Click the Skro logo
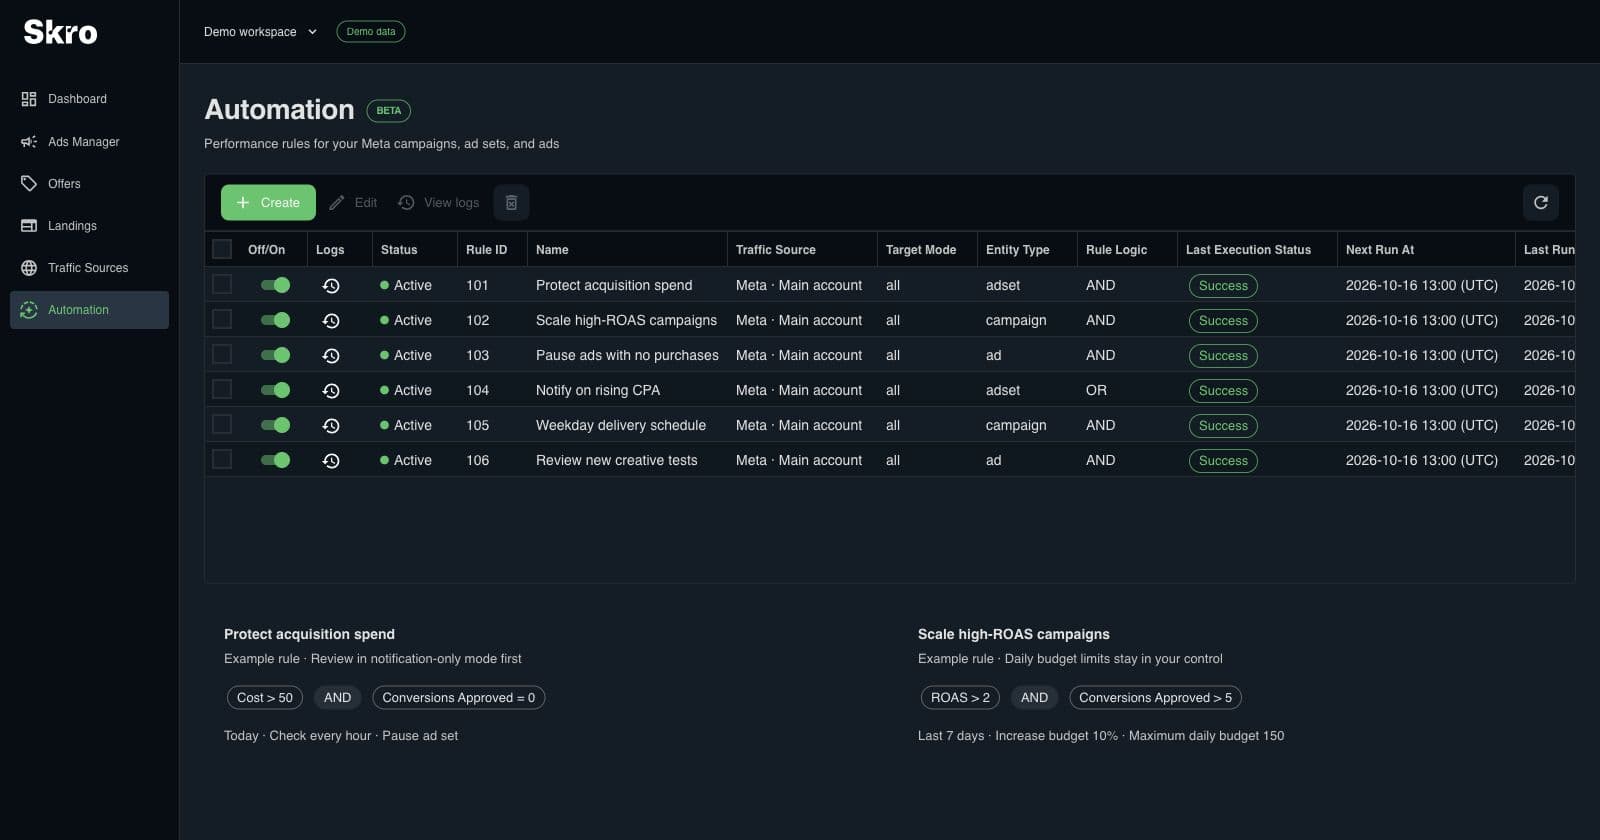The image size is (1600, 840). coord(60,32)
